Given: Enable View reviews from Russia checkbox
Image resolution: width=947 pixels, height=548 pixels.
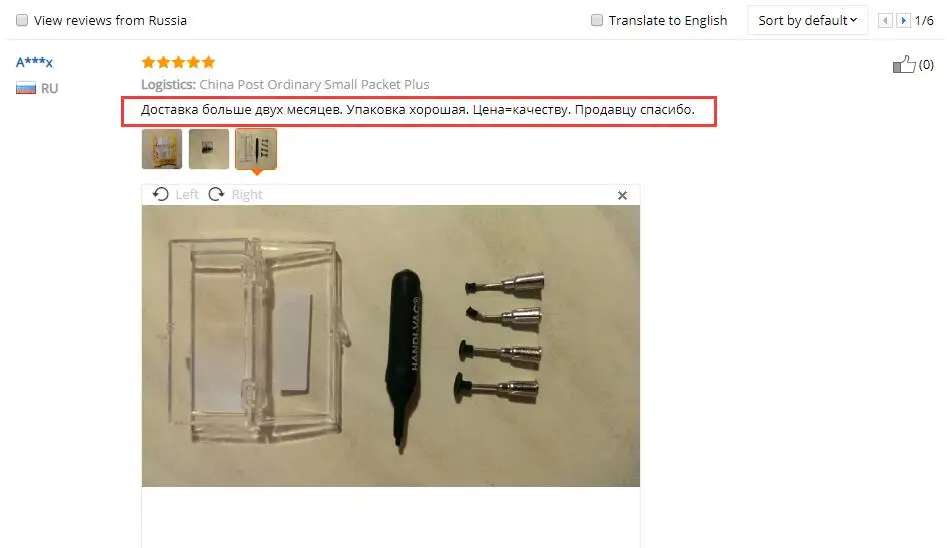Looking at the screenshot, I should coord(22,21).
